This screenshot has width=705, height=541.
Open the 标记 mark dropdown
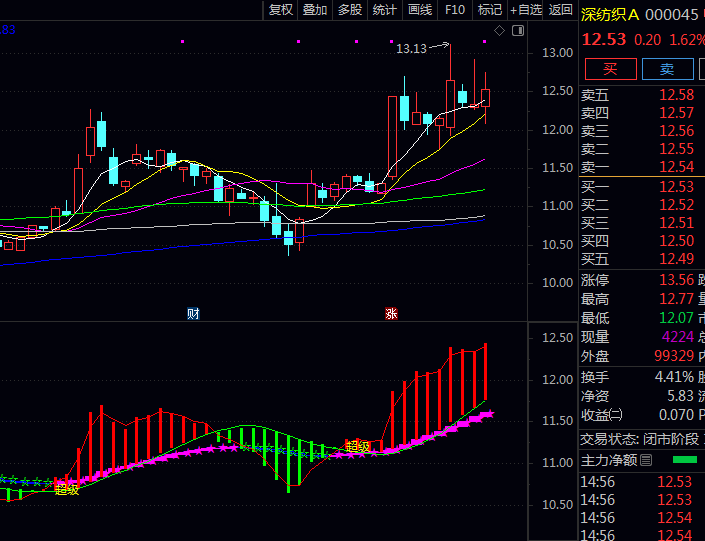tap(489, 10)
